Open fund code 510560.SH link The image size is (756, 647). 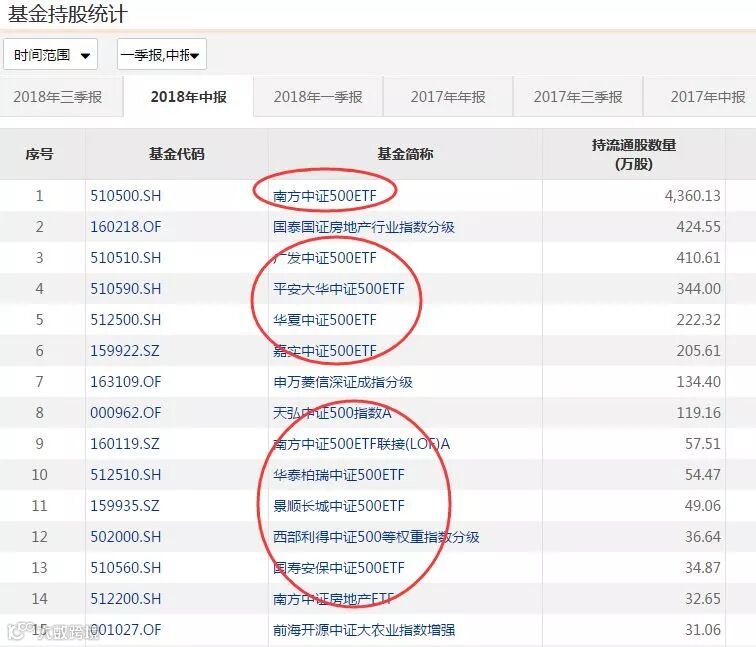pos(125,567)
